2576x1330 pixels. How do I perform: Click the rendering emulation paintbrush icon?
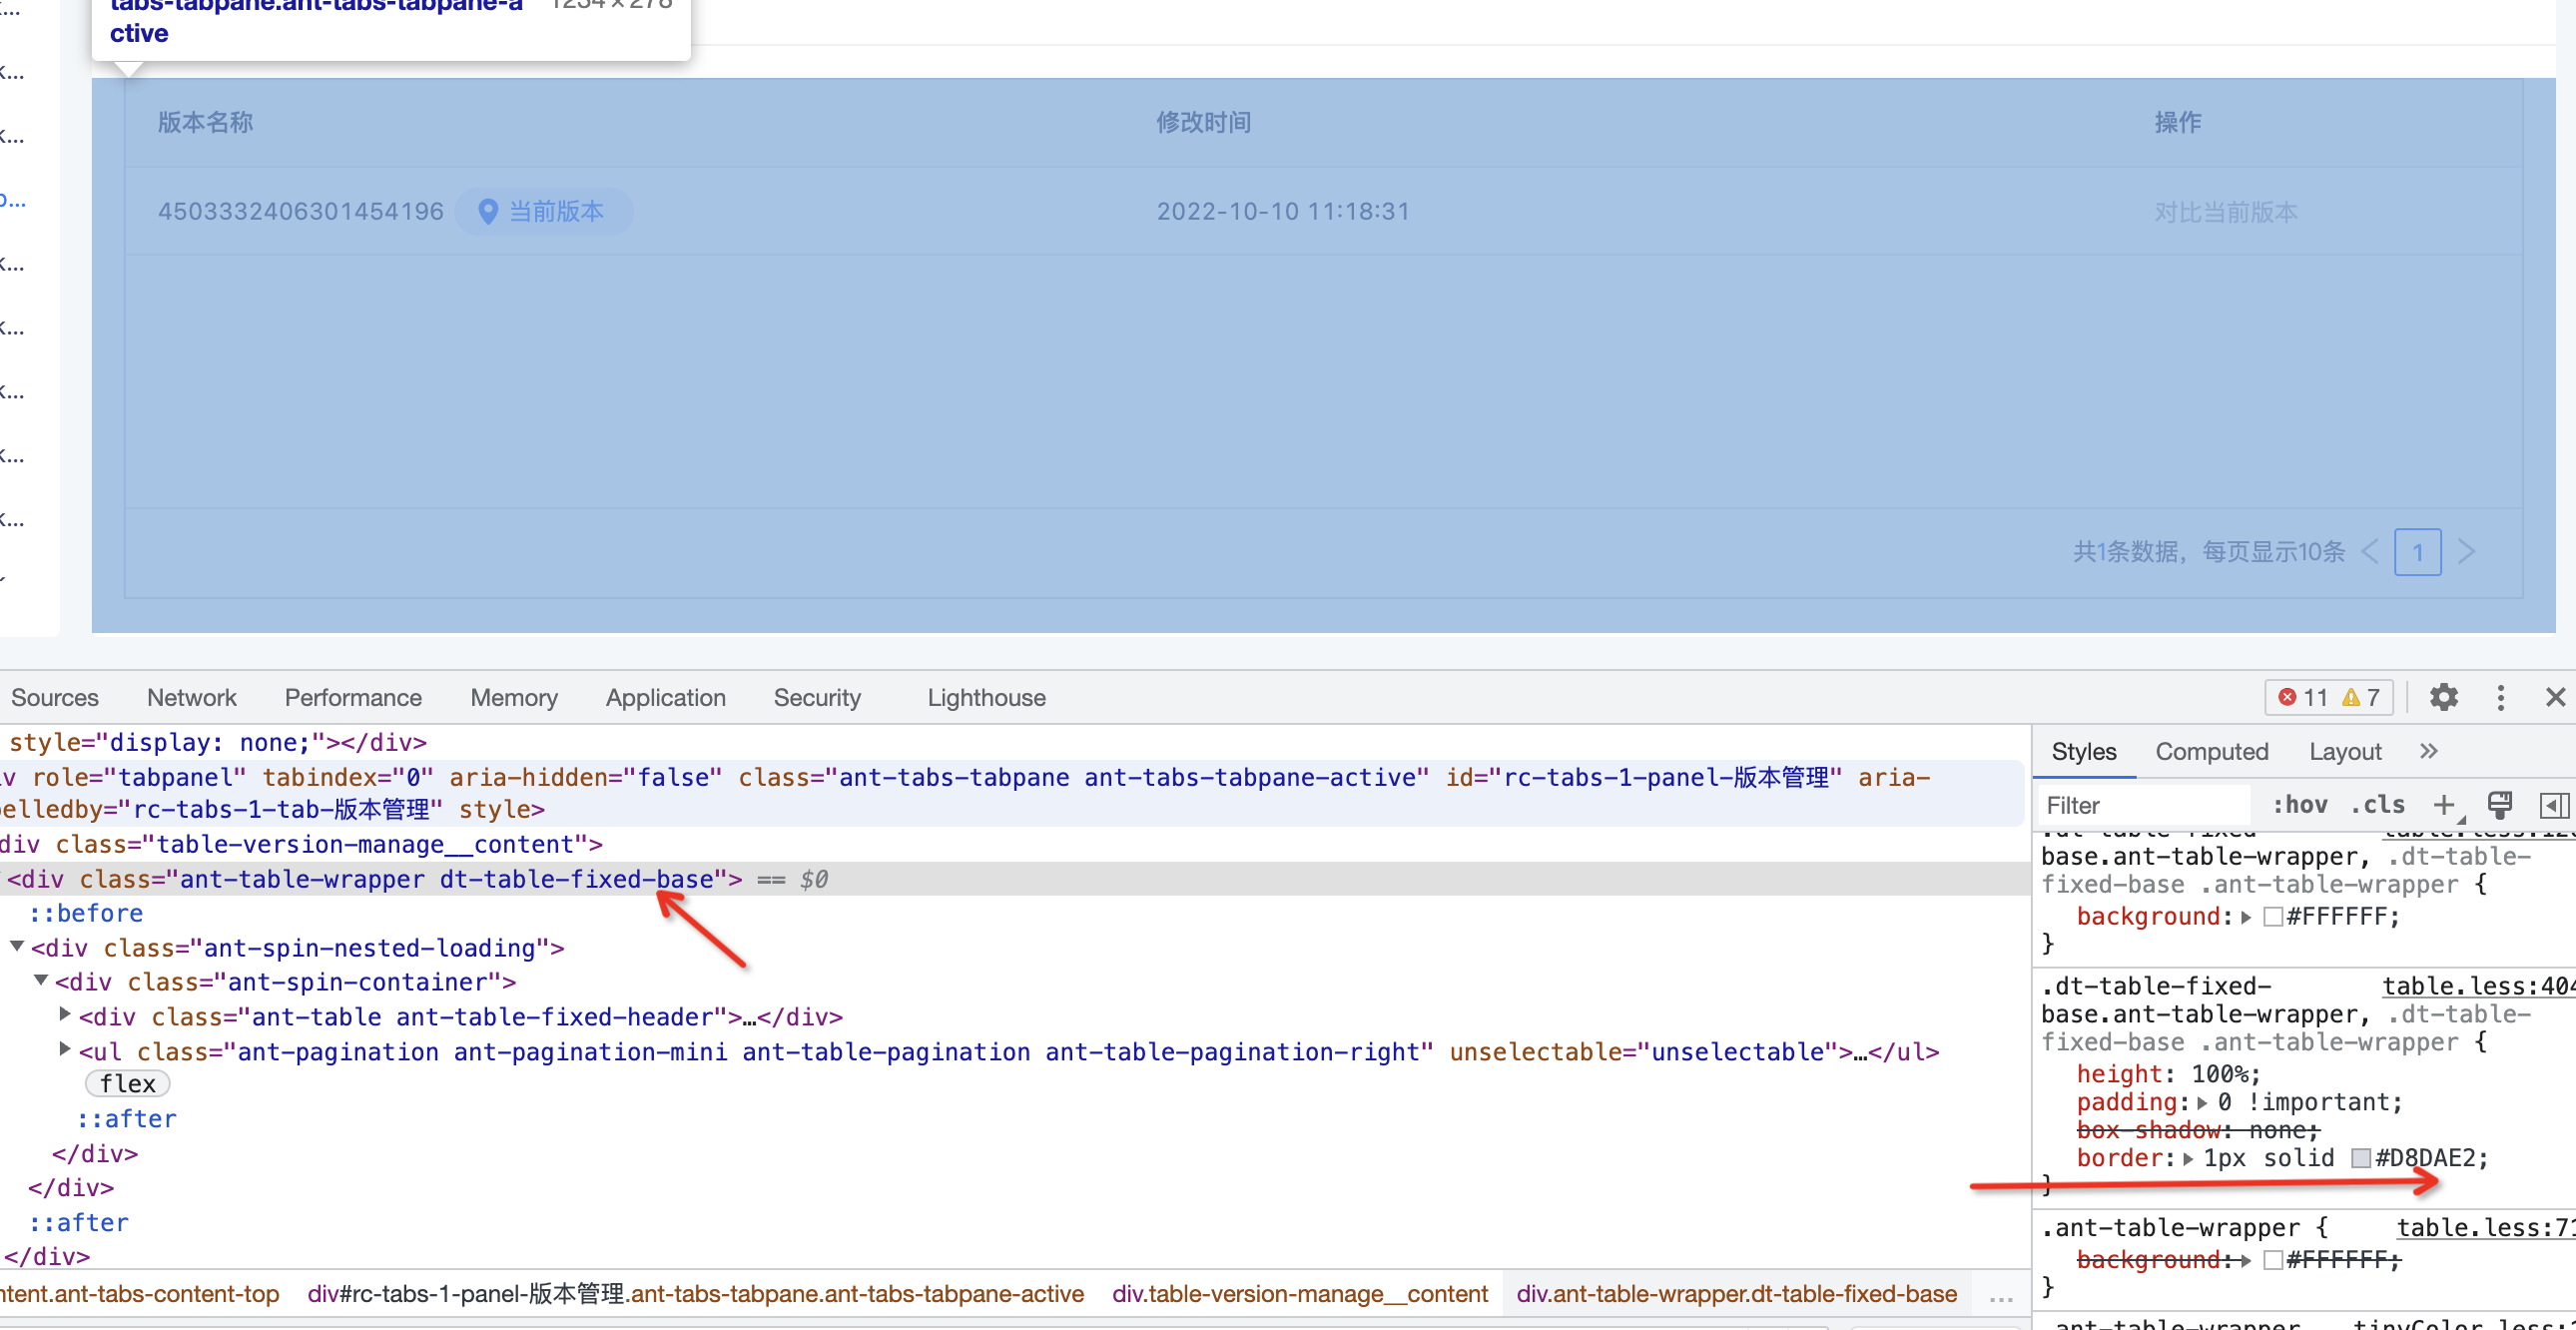[x=2501, y=805]
